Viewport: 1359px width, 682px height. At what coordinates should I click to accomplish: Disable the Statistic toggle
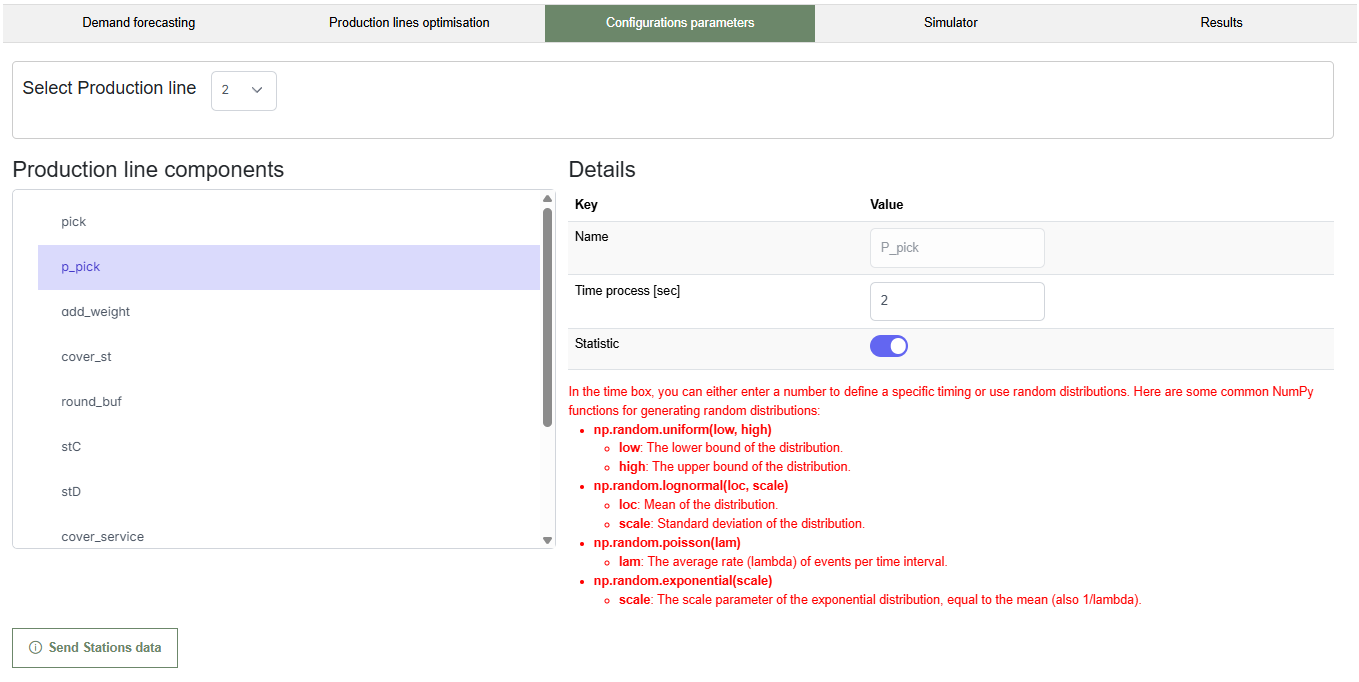pyautogui.click(x=888, y=345)
